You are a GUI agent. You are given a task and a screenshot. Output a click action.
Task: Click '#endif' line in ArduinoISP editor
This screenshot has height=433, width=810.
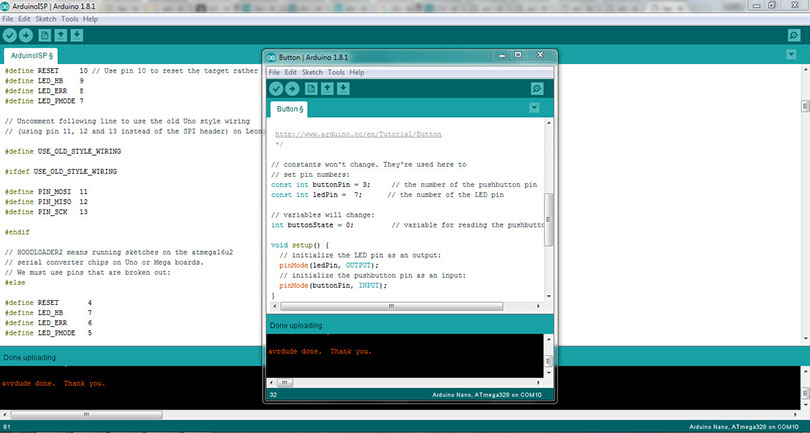pyautogui.click(x=17, y=232)
